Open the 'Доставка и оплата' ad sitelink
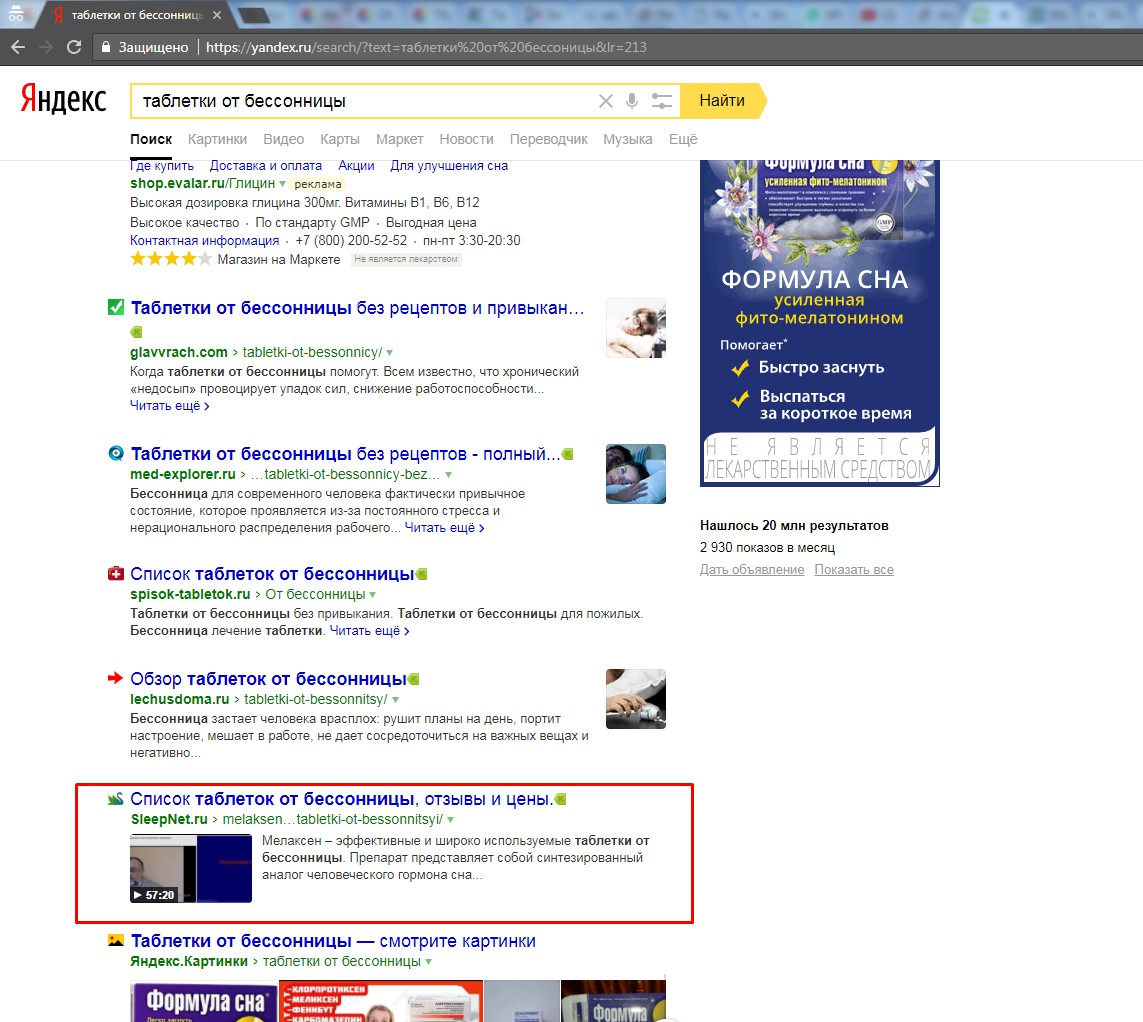The width and height of the screenshot is (1143, 1022). tap(265, 165)
